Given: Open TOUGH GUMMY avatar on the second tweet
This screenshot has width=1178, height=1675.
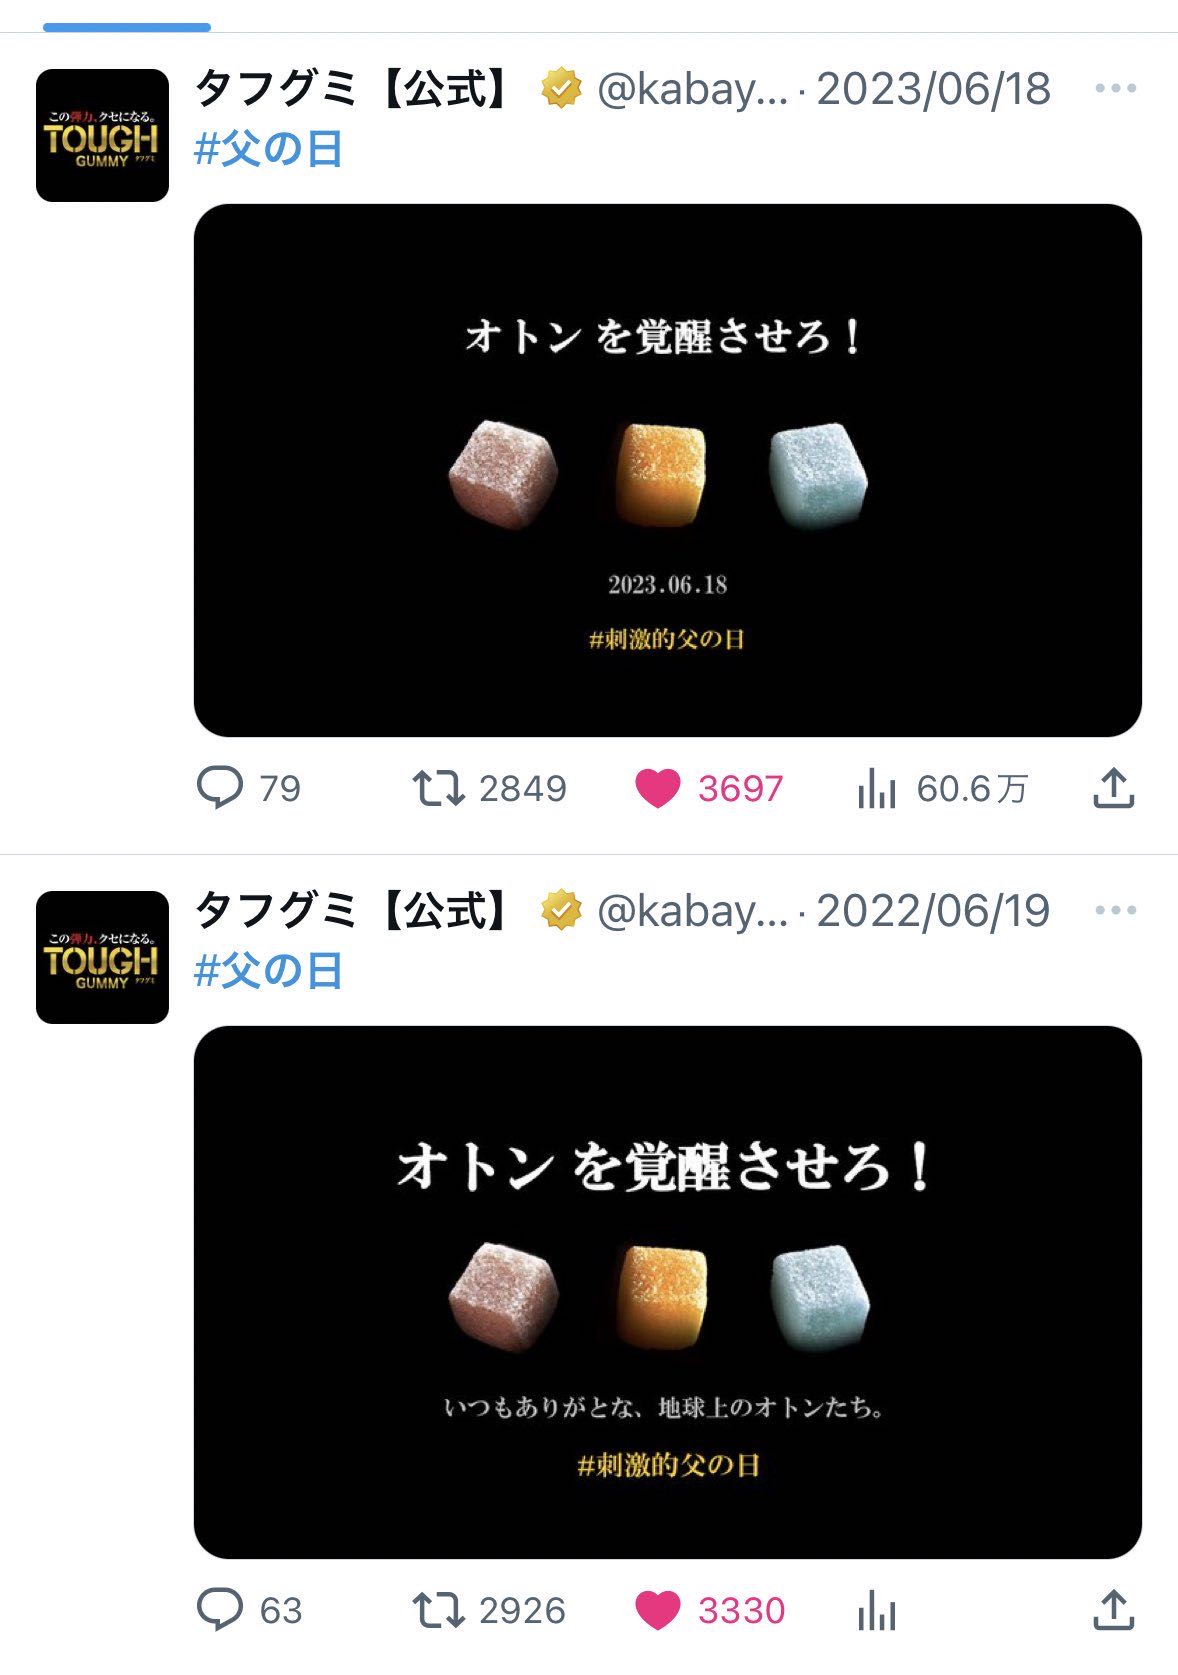Looking at the screenshot, I should (102, 957).
